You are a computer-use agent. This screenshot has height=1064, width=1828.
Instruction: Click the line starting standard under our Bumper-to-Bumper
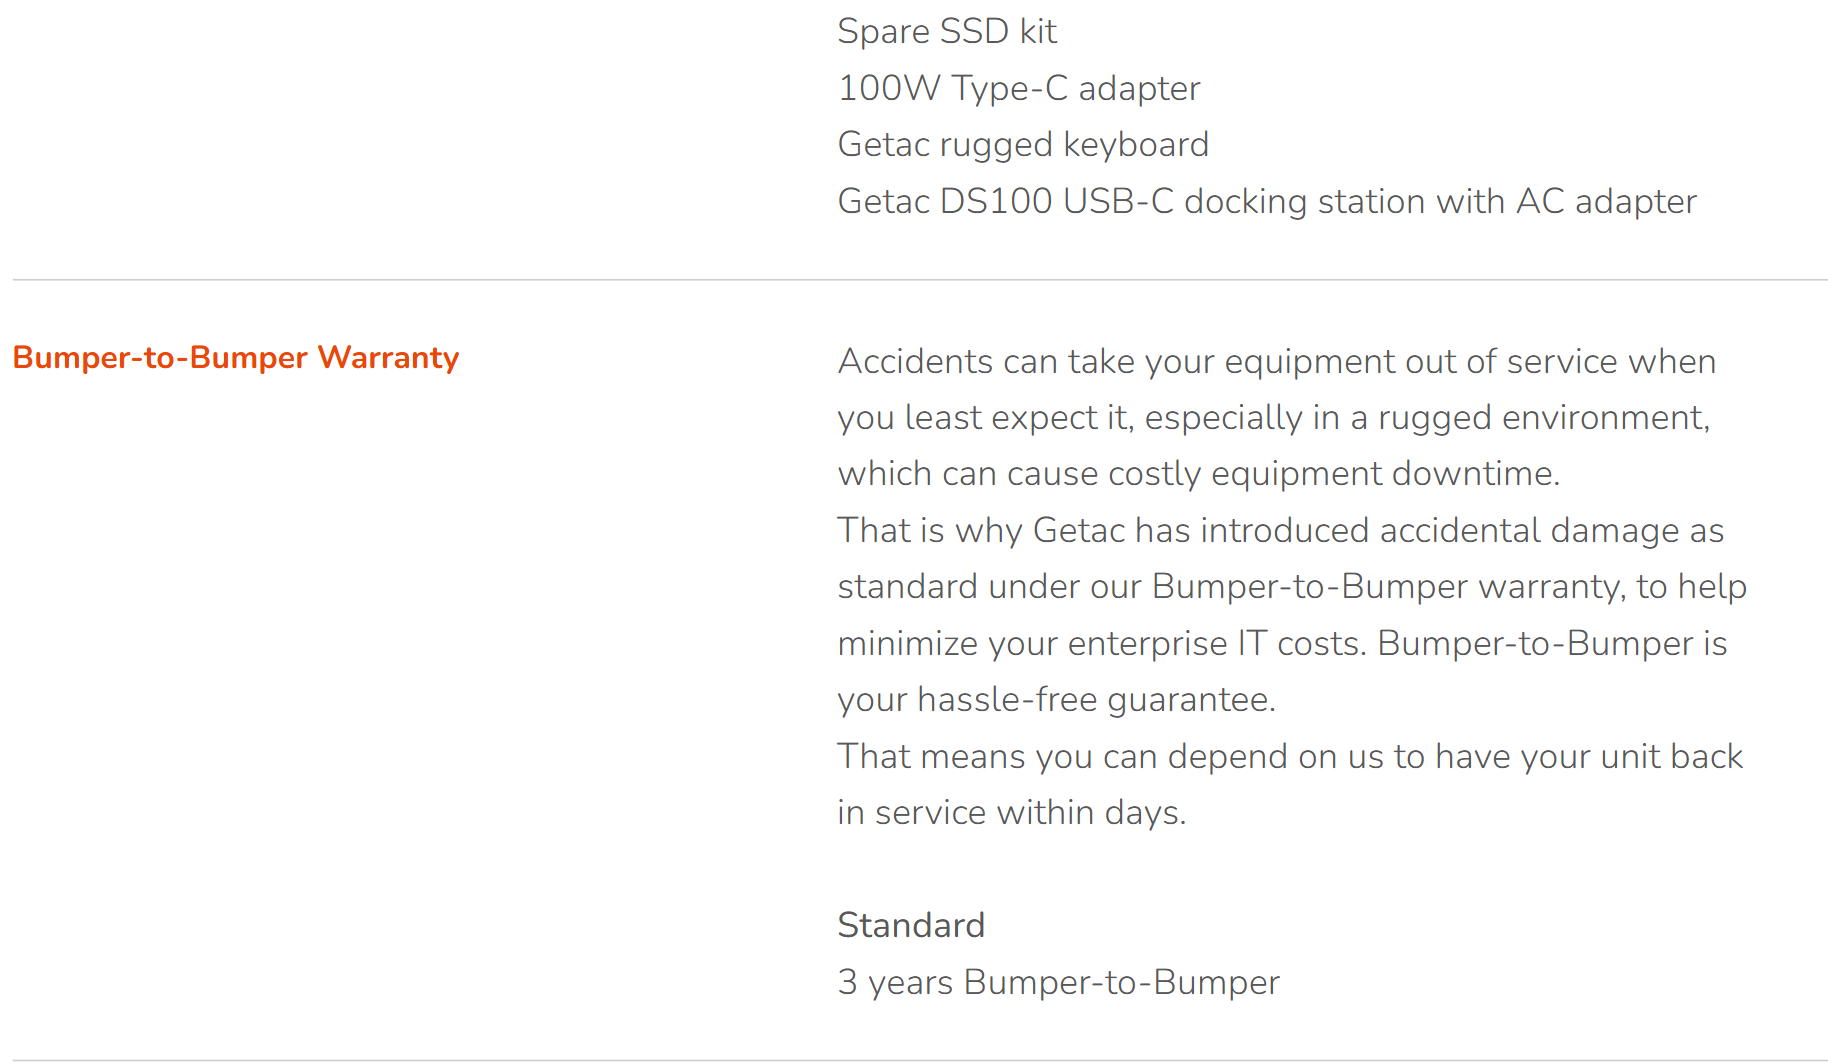tap(1292, 586)
